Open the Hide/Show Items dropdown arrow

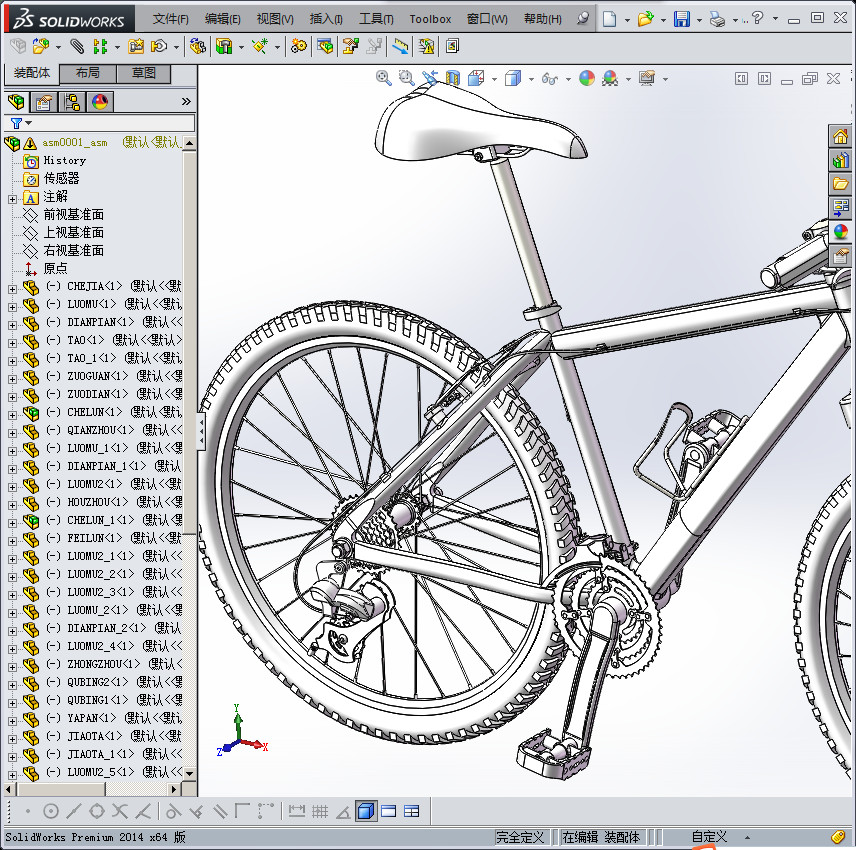pyautogui.click(x=568, y=79)
